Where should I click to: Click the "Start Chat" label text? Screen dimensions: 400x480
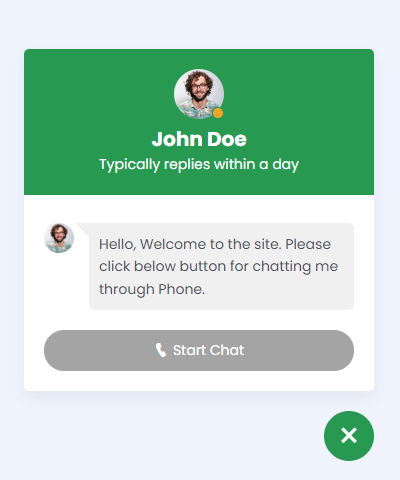(208, 350)
